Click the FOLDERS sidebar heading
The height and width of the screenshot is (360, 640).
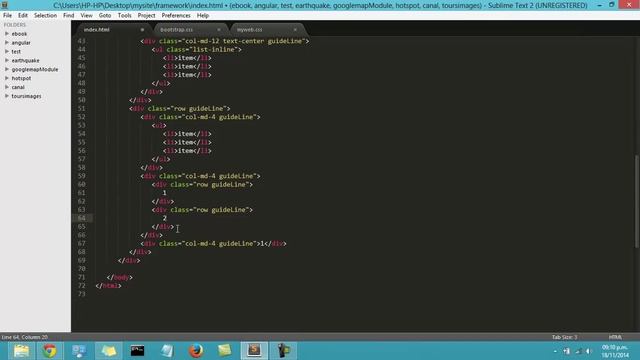tap(15, 25)
